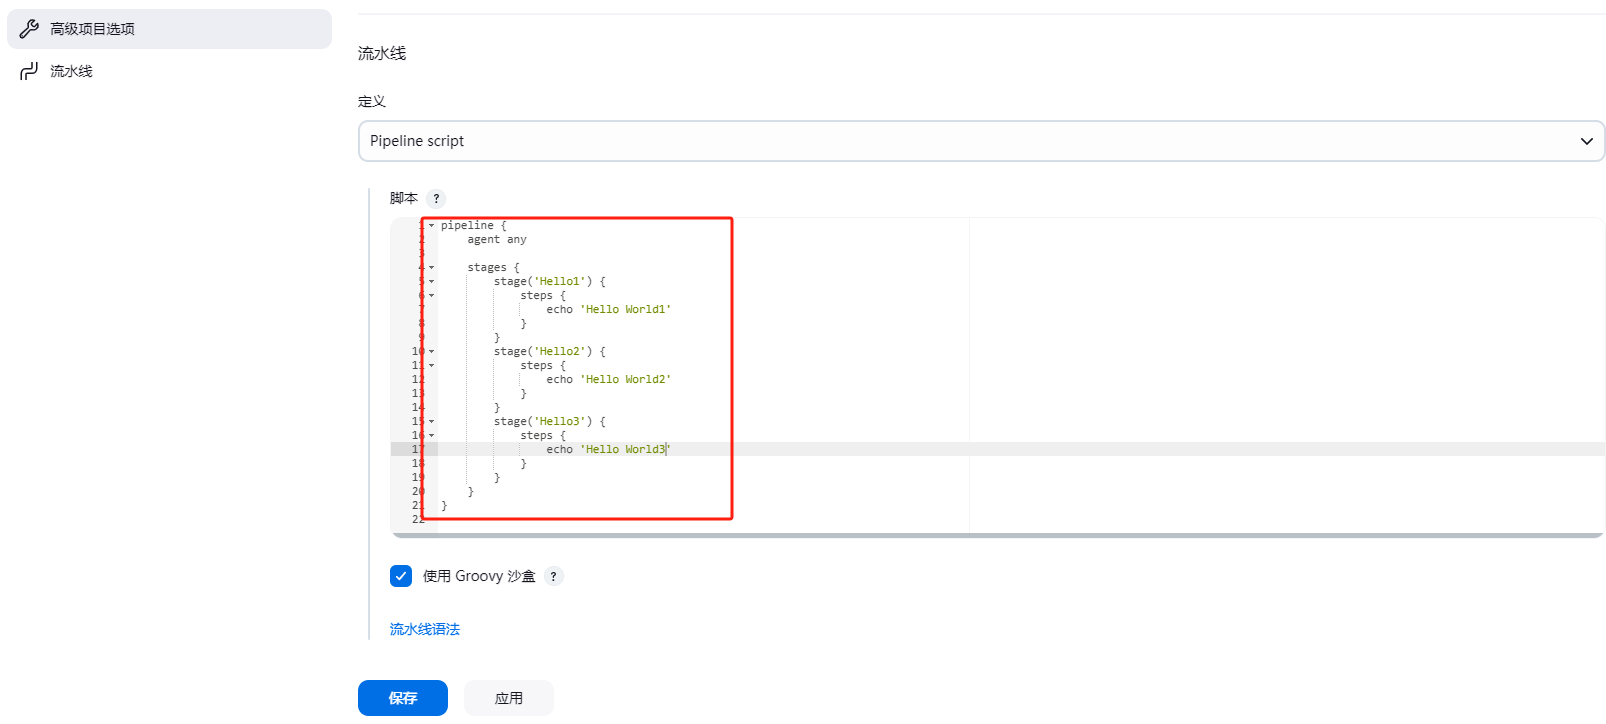This screenshot has height=724, width=1606.
Task: Collapse steps block under stage Hello2
Action: [x=432, y=366]
